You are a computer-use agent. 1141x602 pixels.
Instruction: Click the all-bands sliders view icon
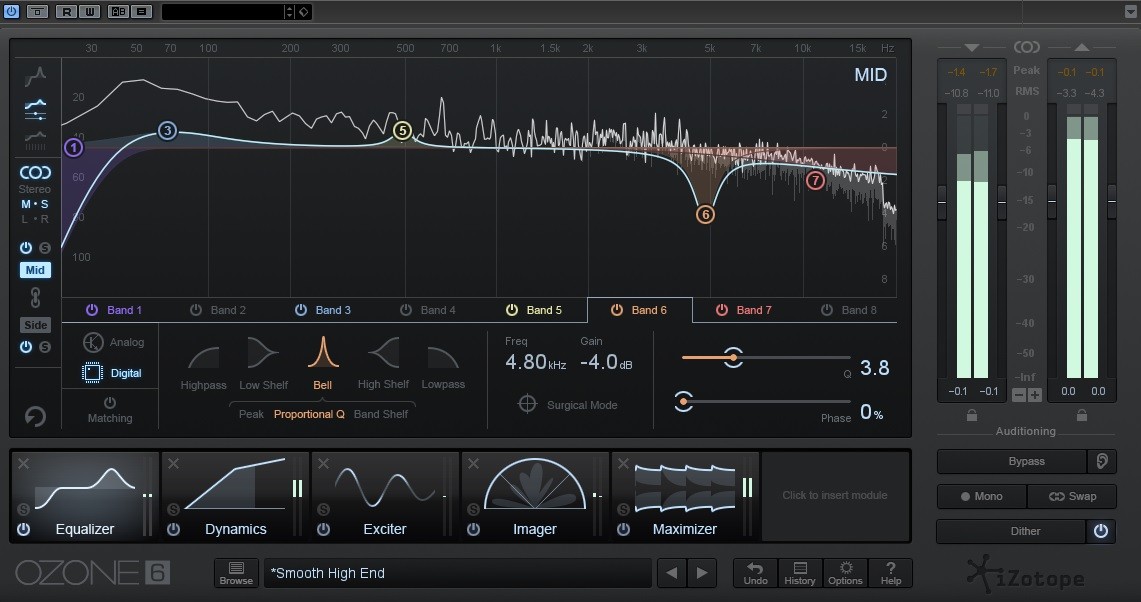tap(35, 109)
